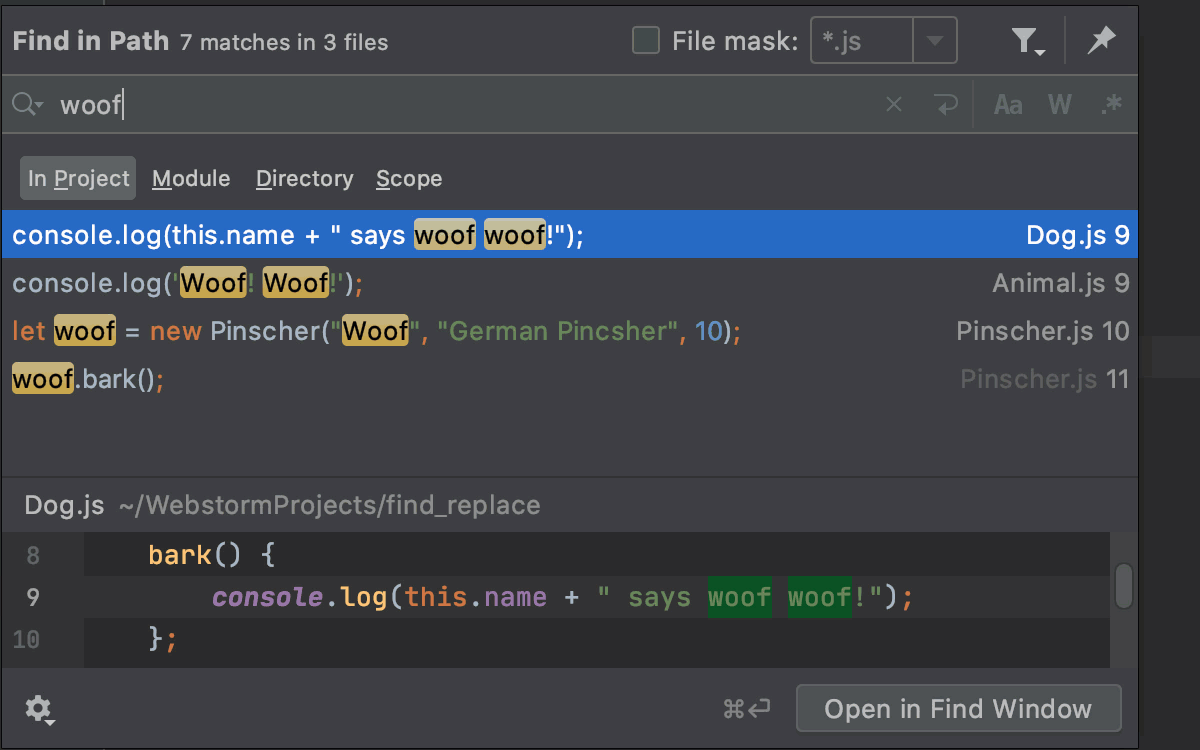1200x750 pixels.
Task: Open preview settings with the gear icon
Action: [39, 709]
